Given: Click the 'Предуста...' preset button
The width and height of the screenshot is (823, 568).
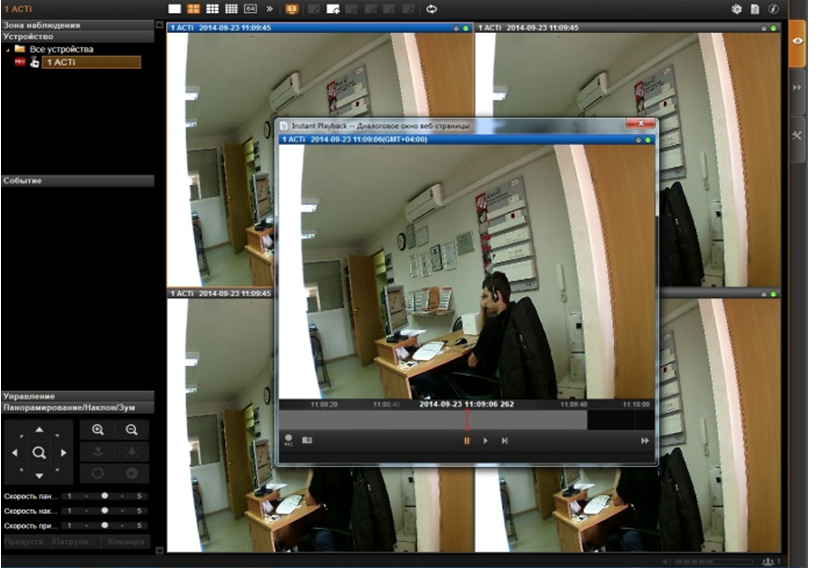Looking at the screenshot, I should (26, 541).
